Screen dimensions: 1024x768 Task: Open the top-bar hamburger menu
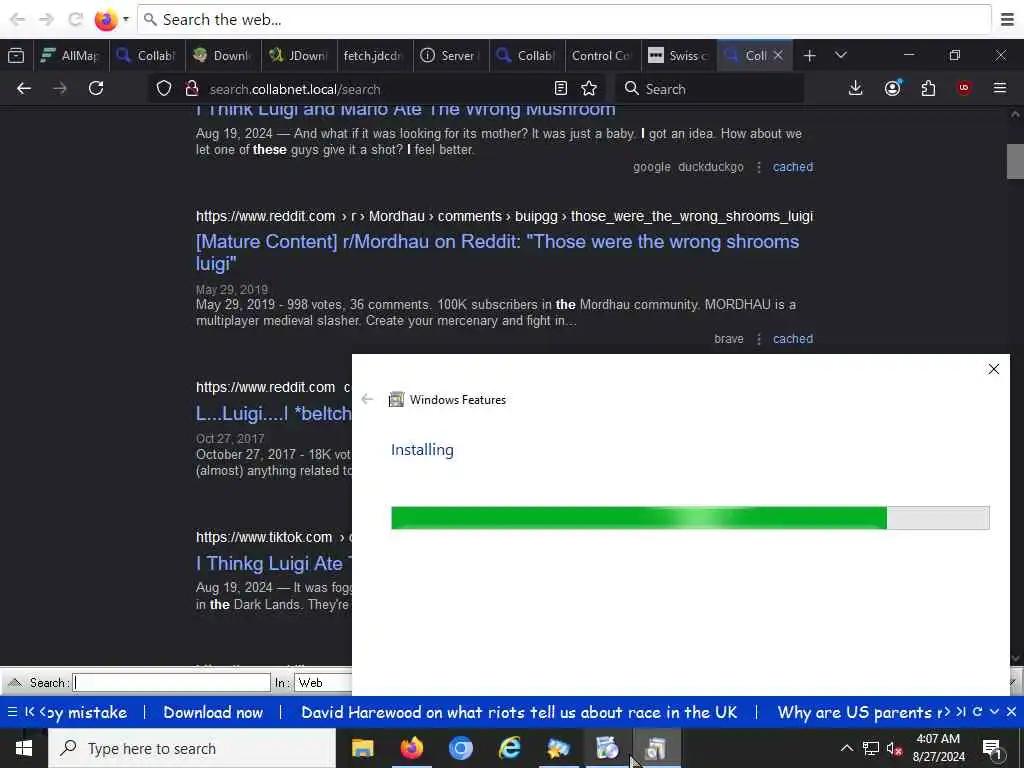click(1008, 20)
